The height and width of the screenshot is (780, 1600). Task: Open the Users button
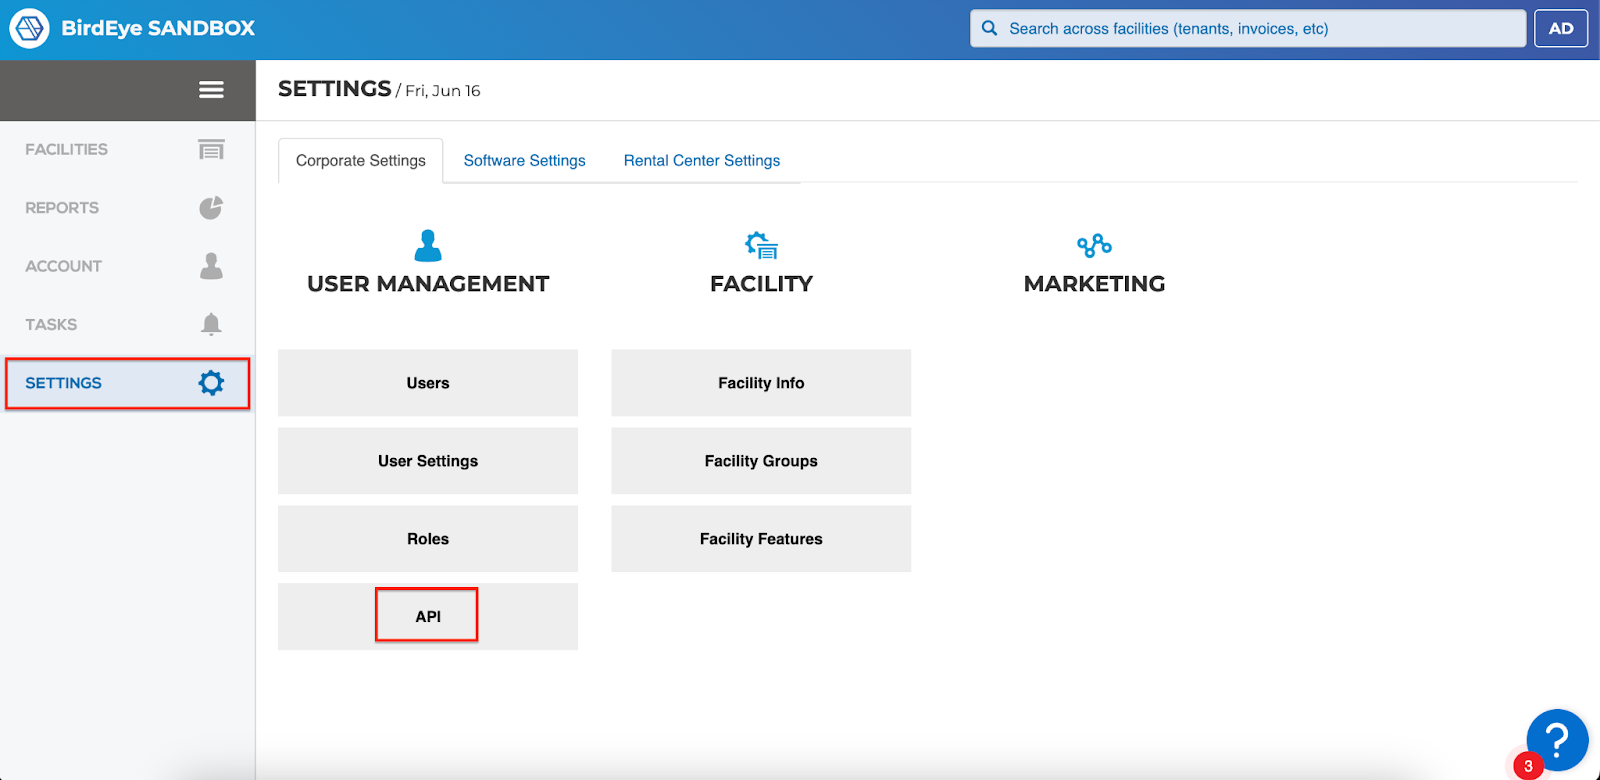[428, 383]
